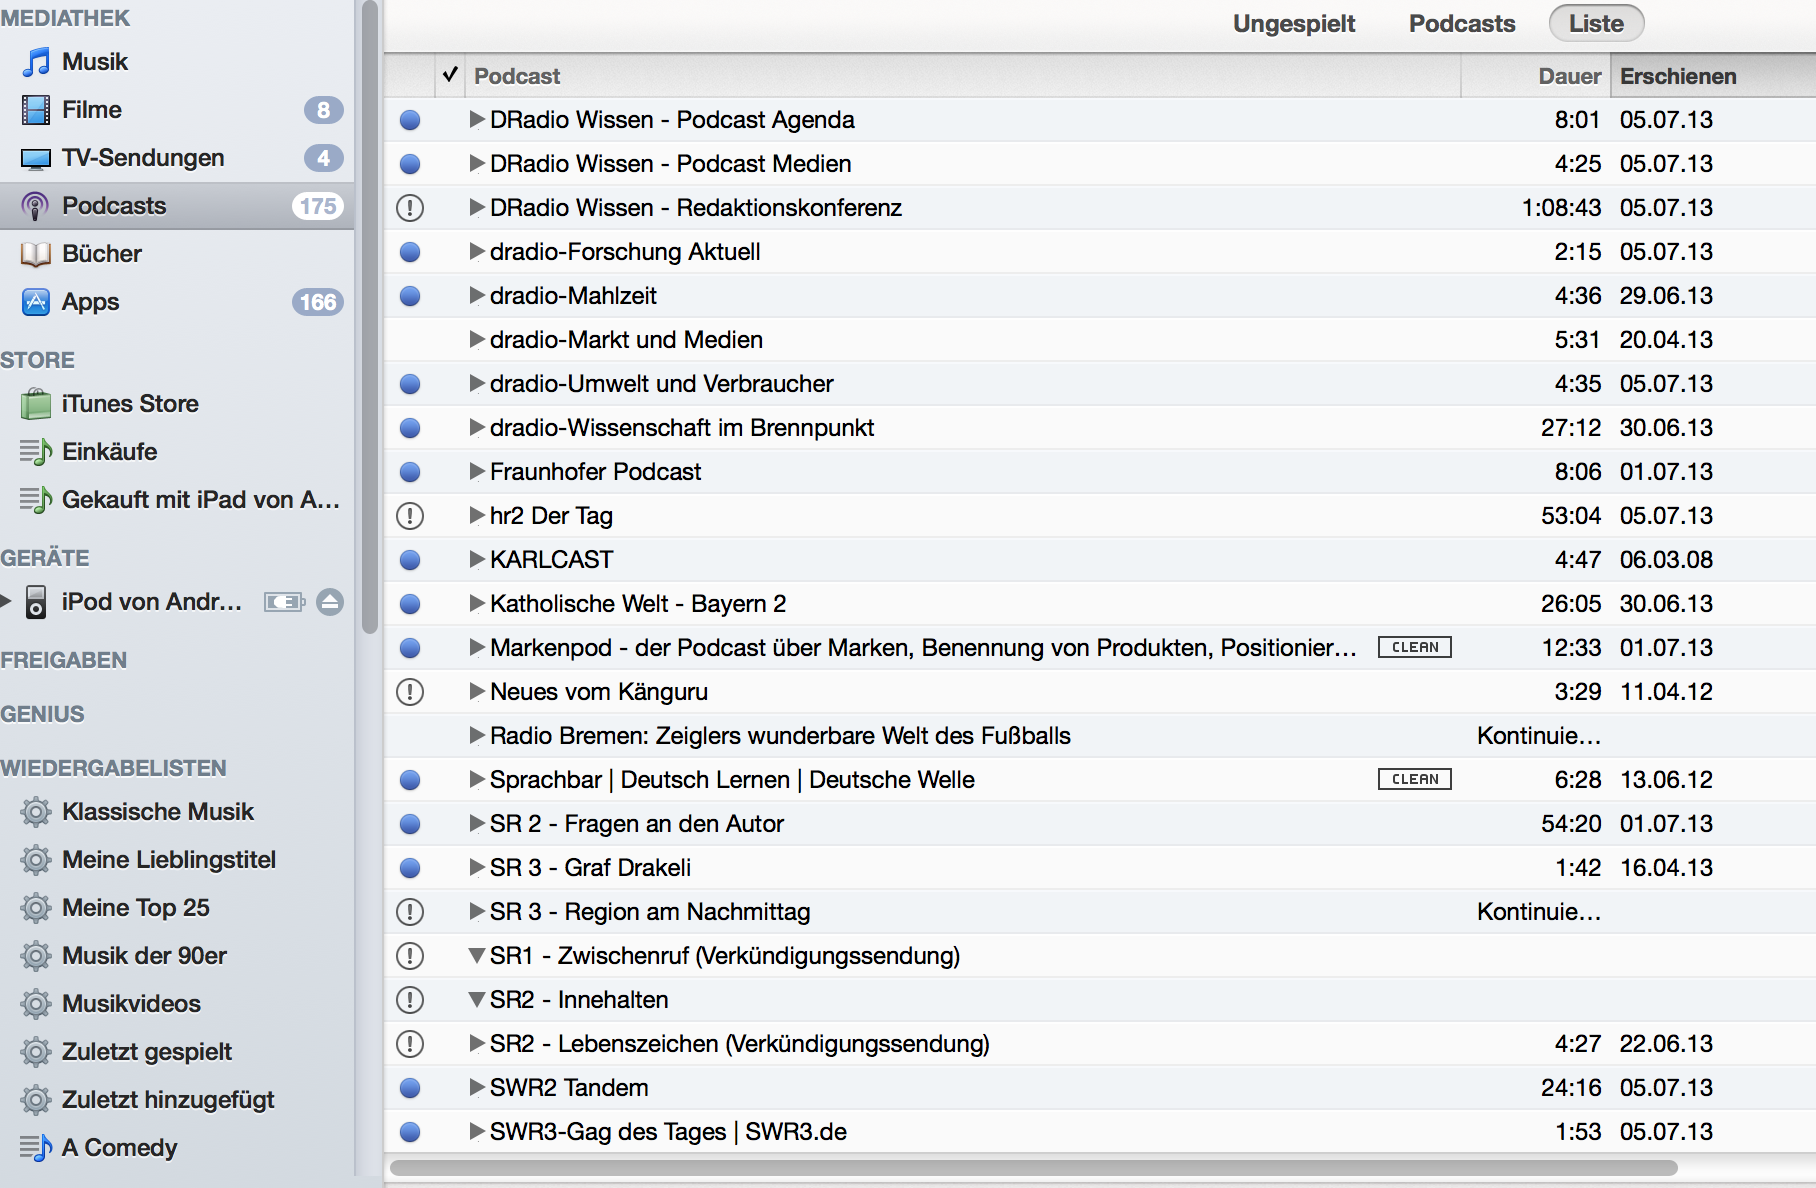1816x1188 pixels.
Task: Select the iPod device icon
Action: 36,602
